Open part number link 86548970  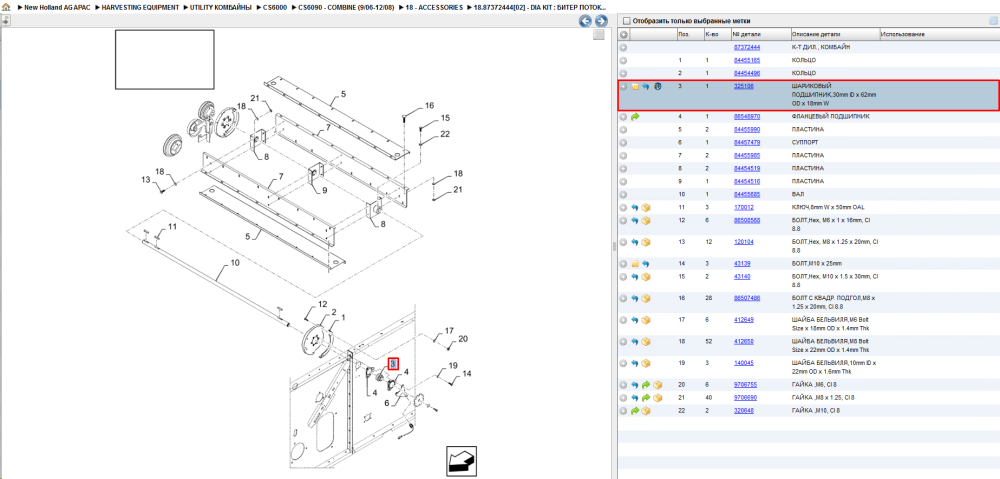coord(747,117)
